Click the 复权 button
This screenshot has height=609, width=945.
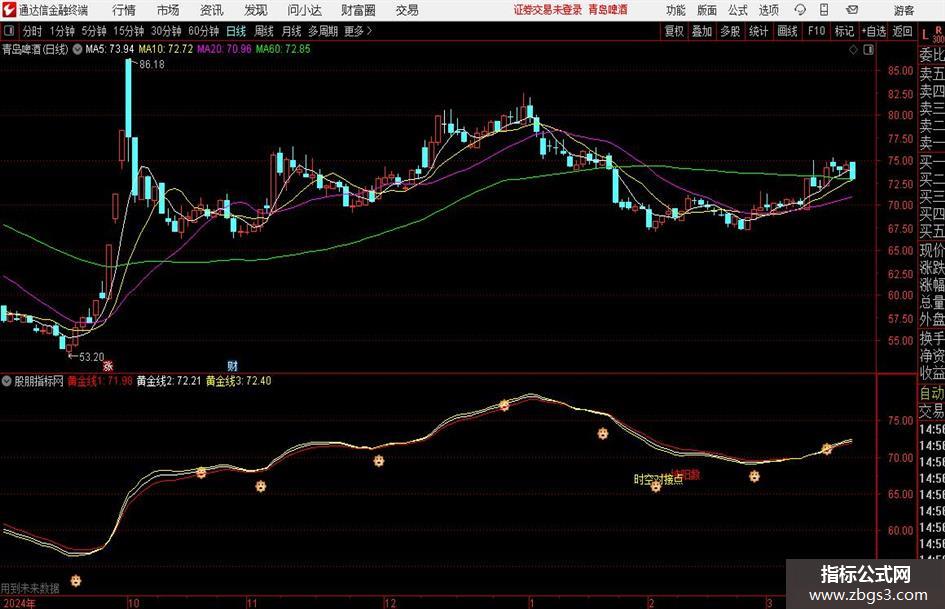(x=674, y=31)
